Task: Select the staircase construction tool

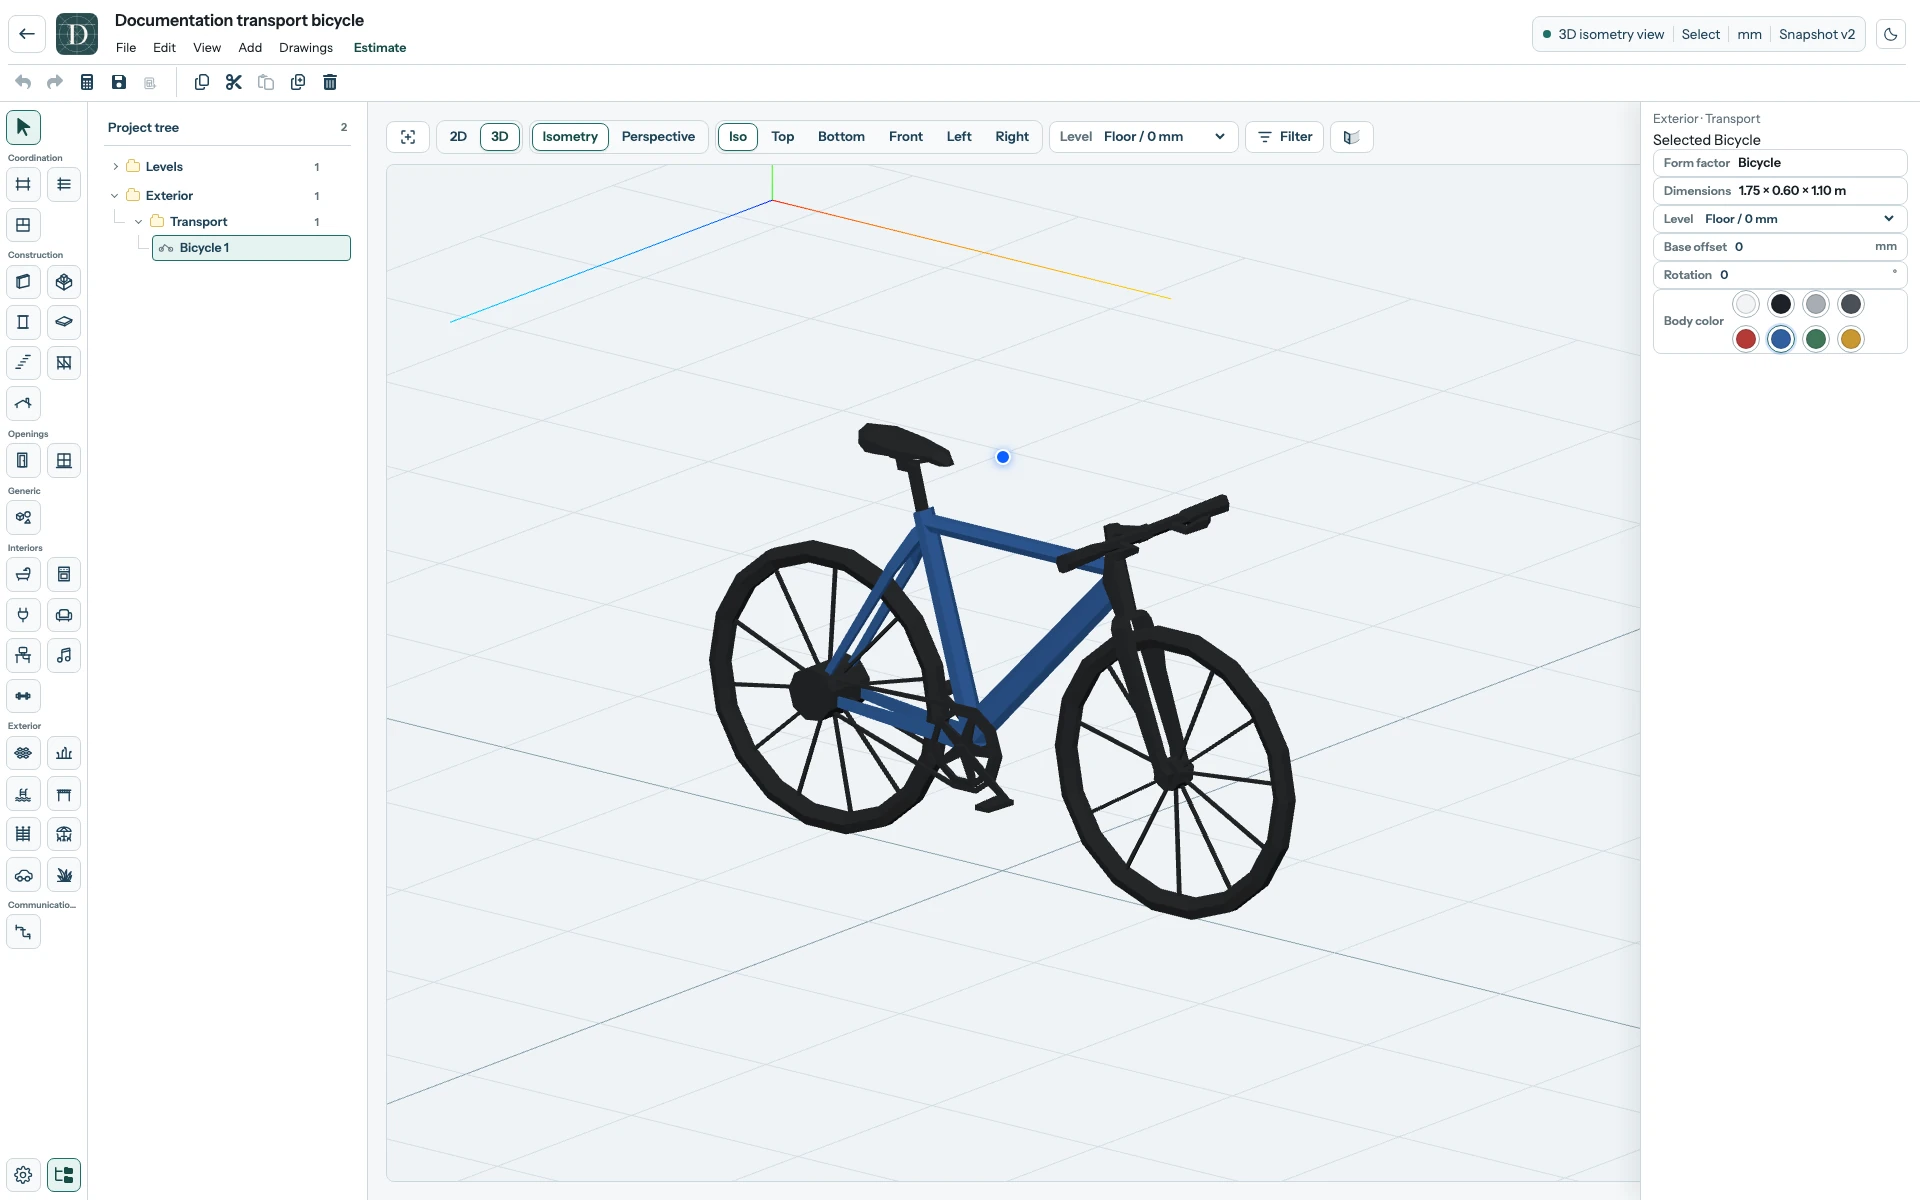Action: click(x=23, y=363)
